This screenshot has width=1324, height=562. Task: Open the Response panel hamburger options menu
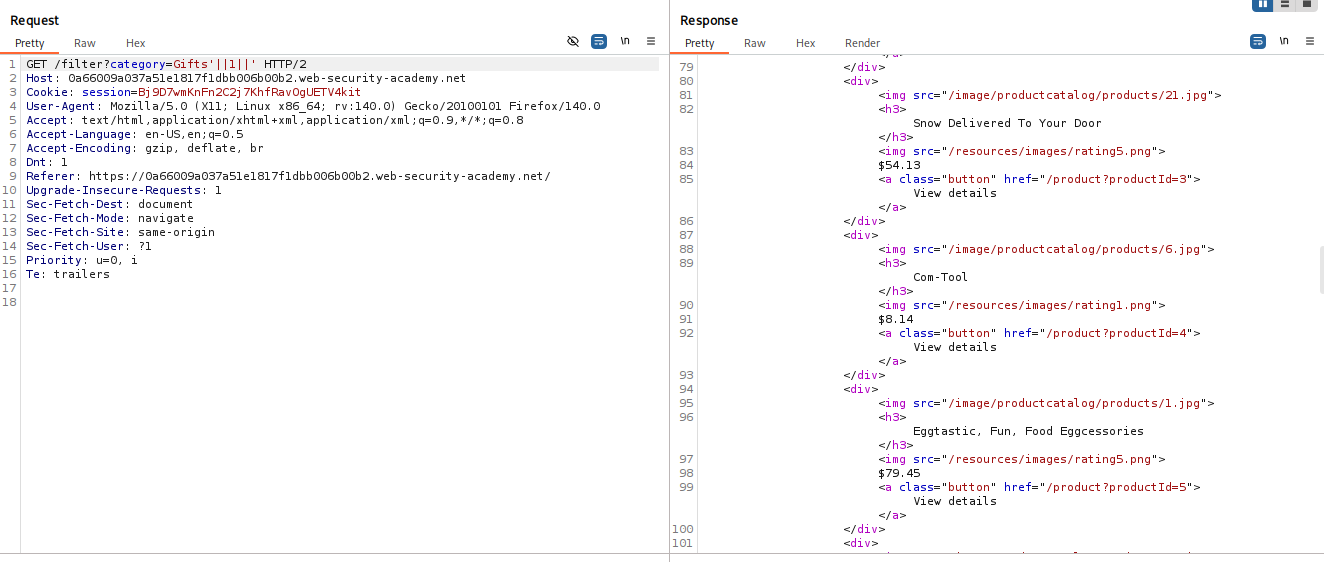[x=1310, y=41]
